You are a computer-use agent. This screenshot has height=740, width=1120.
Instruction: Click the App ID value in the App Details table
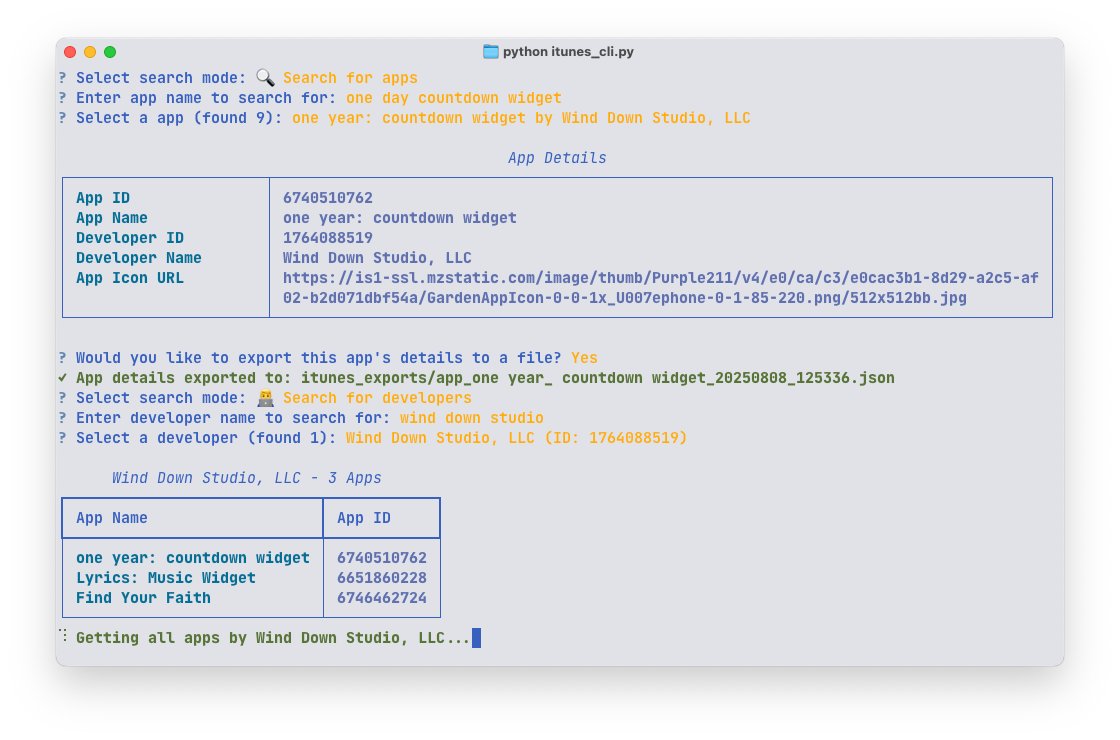(x=328, y=198)
